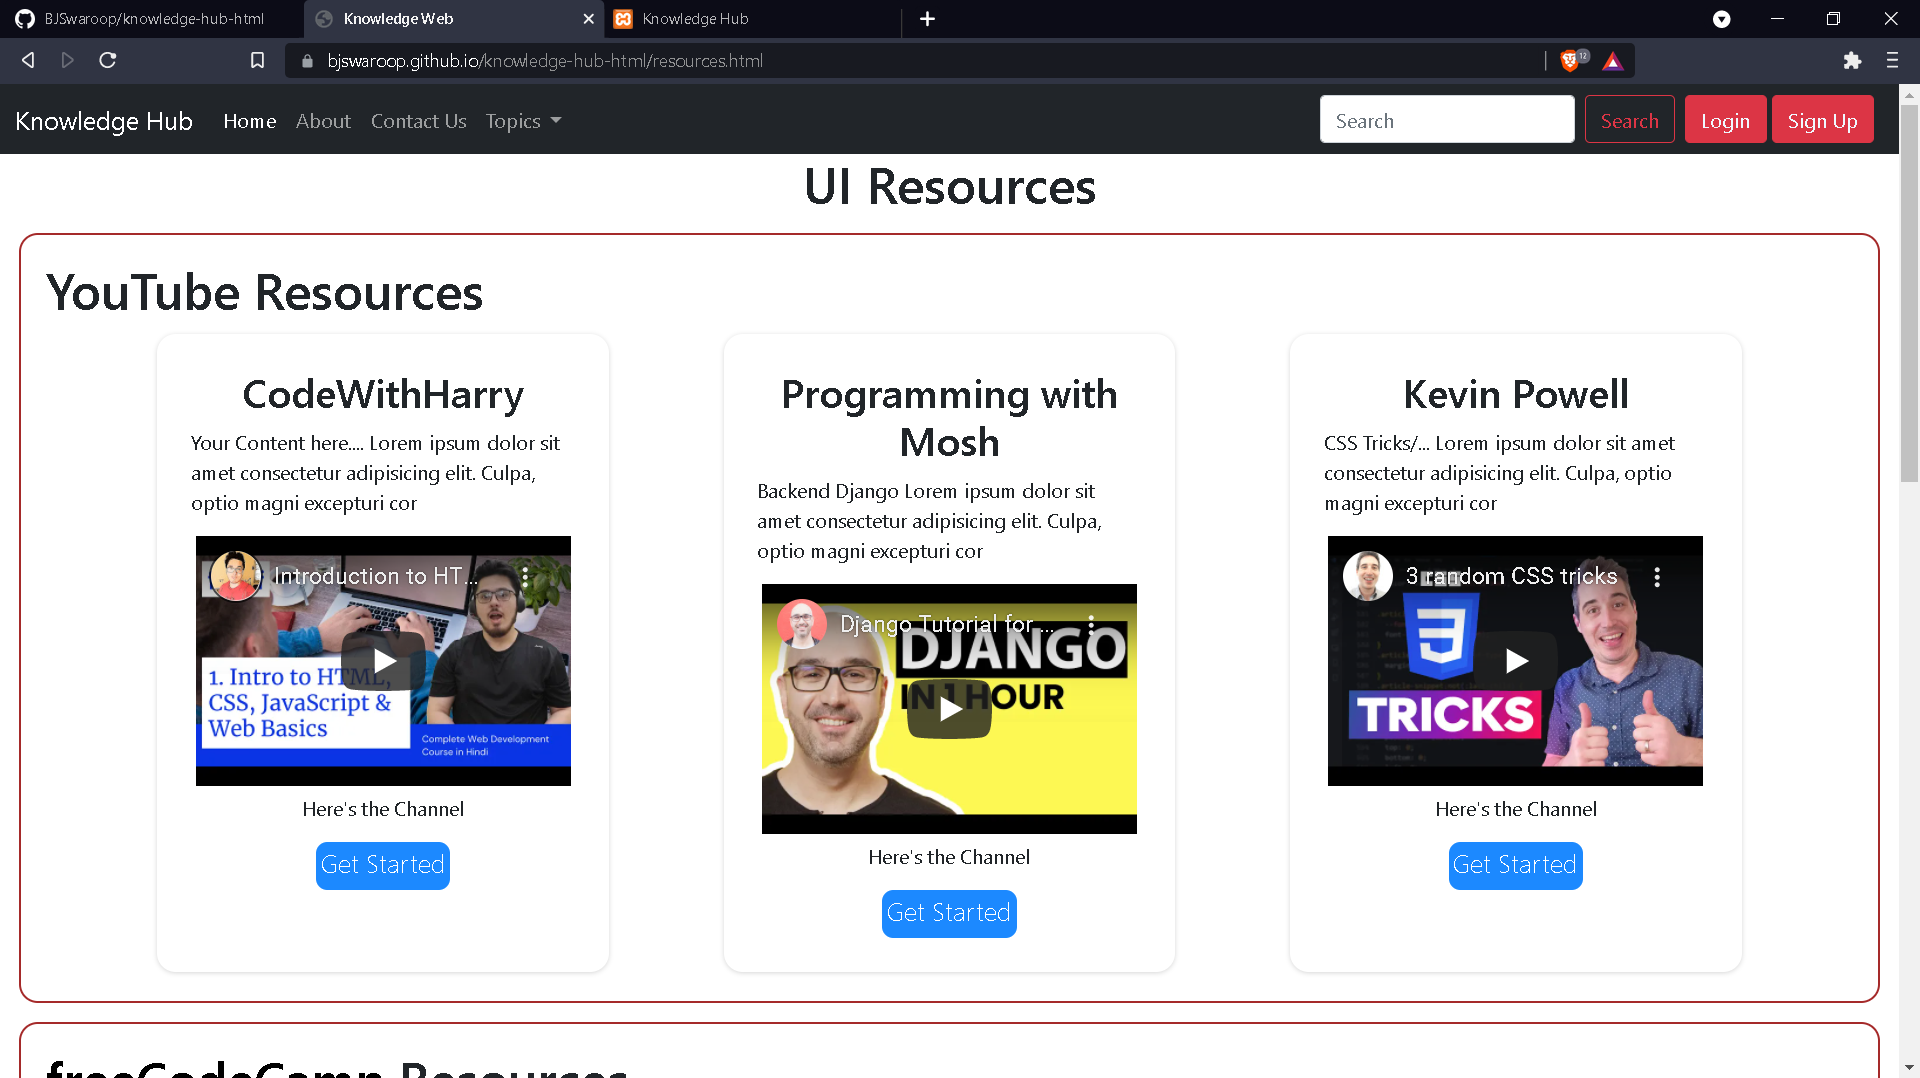Click the UI Resources page title
This screenshot has height=1078, width=1920.
(x=949, y=186)
